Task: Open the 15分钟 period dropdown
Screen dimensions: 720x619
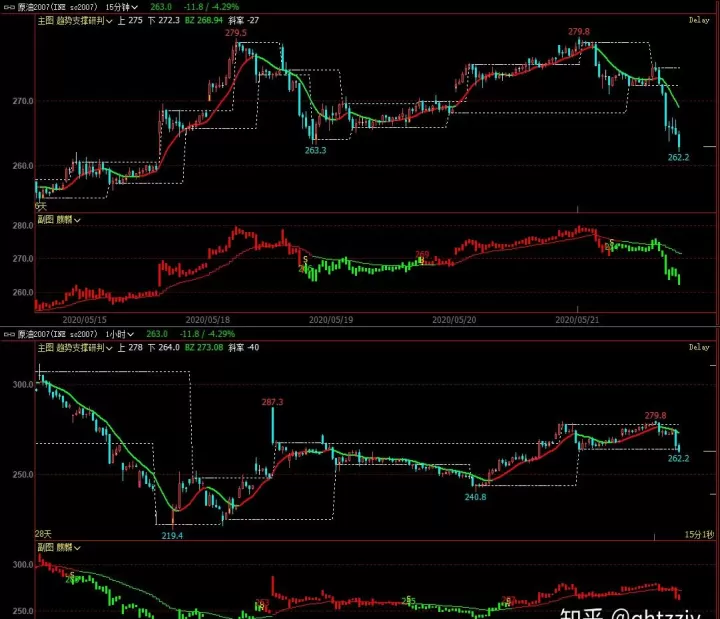Action: 121,7
